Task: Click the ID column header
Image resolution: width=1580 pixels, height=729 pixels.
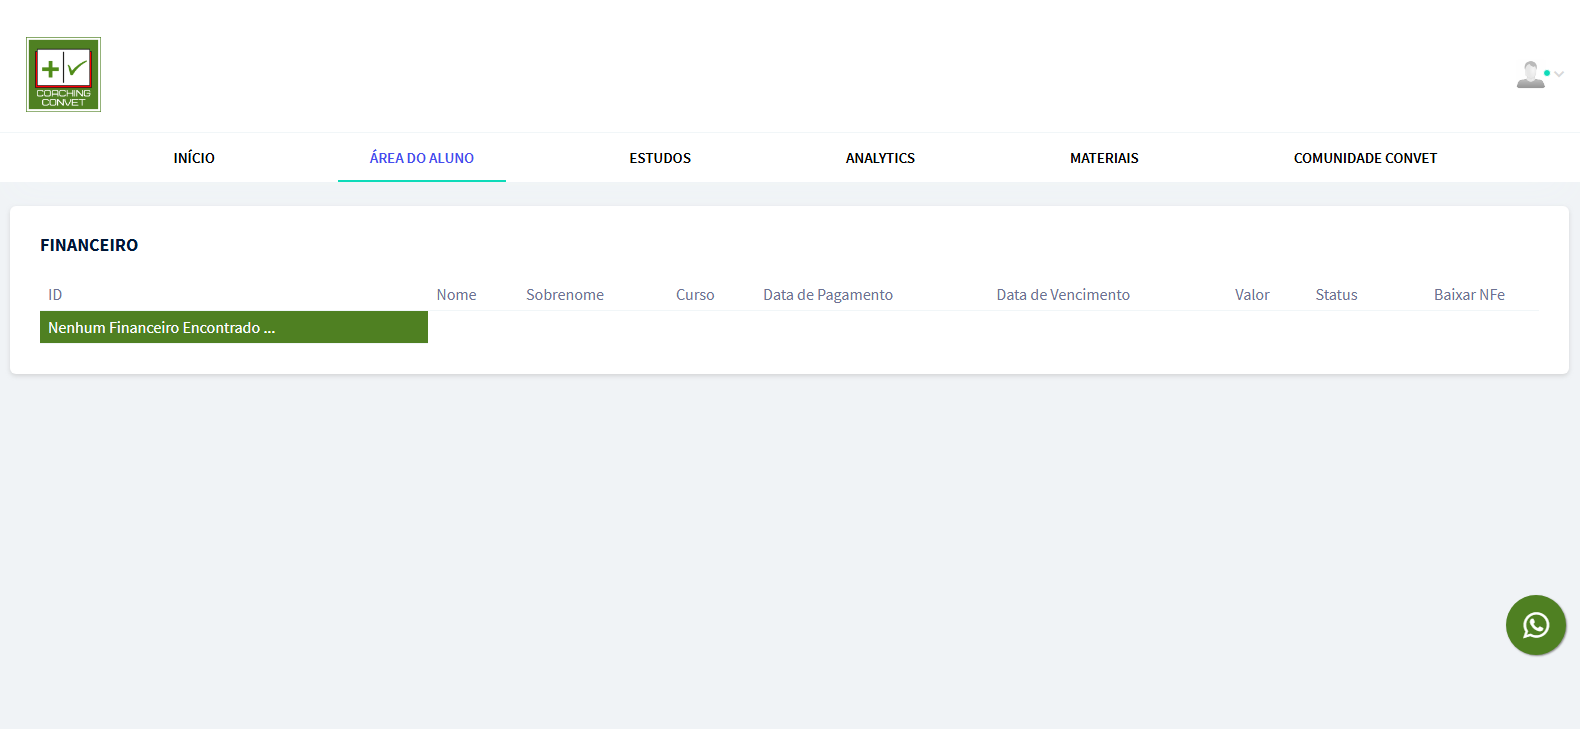Action: click(55, 295)
